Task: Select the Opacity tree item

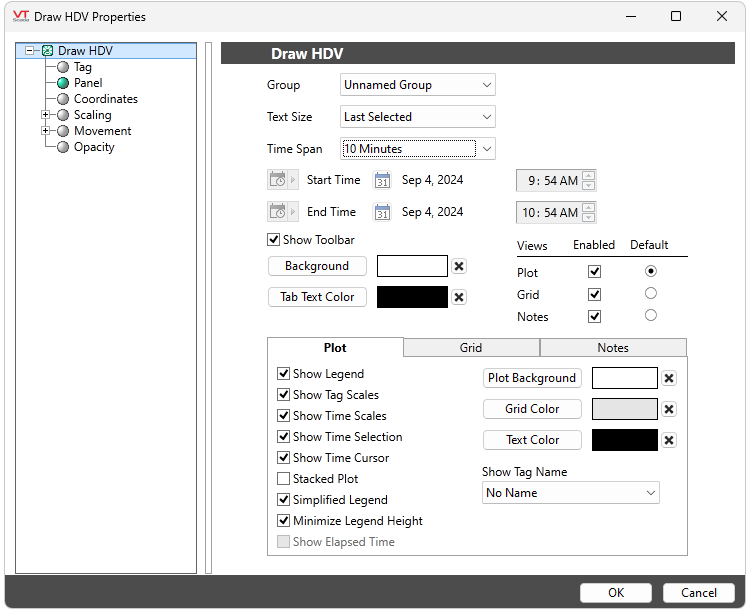Action: (94, 147)
